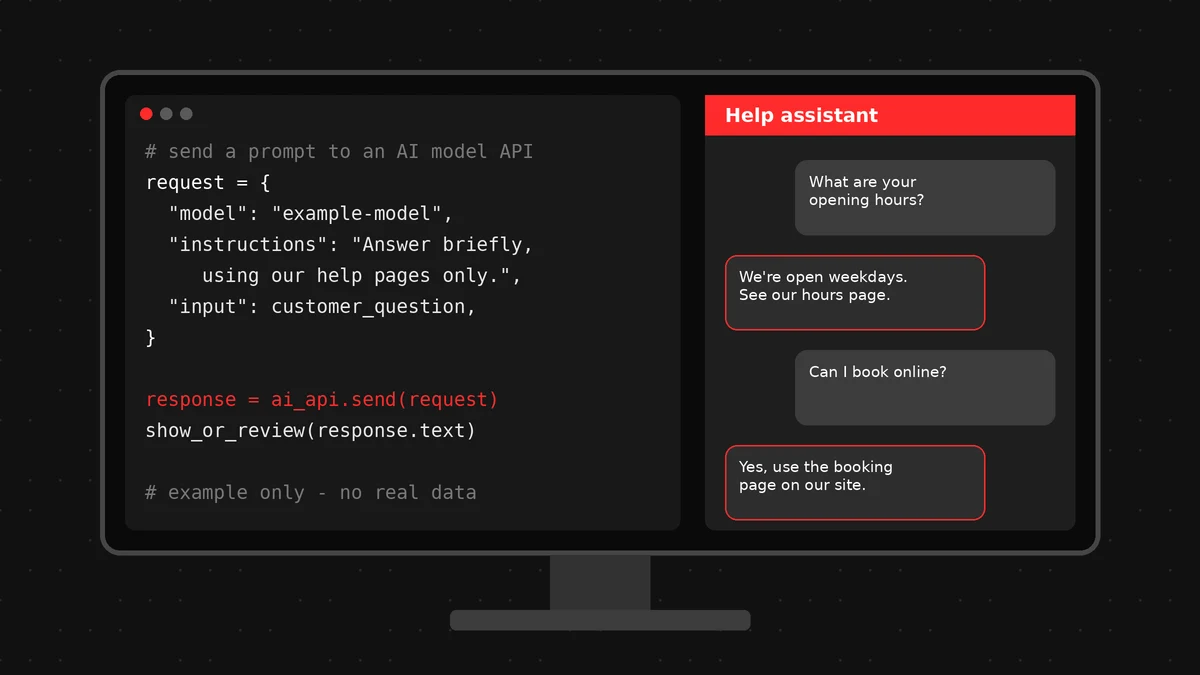Click the red "response = ai_api.send(request)" line
This screenshot has width=1200, height=675.
point(322,400)
